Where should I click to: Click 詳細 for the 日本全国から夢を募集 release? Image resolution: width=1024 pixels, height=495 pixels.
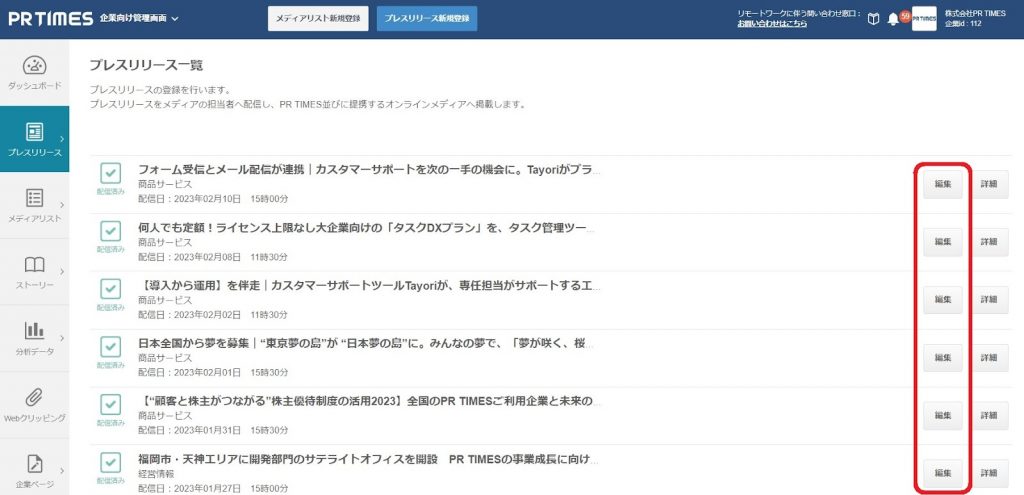tap(989, 358)
